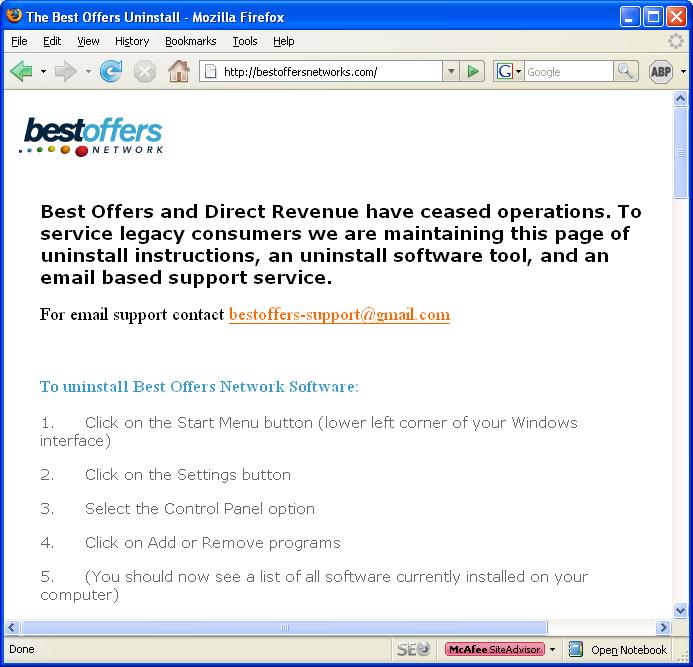693x667 pixels.
Task: Go to the Home page icon
Action: click(x=179, y=71)
